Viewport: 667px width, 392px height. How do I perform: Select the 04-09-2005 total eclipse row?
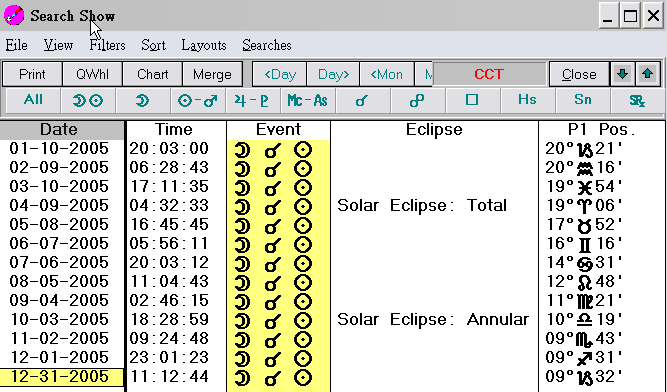pos(332,206)
